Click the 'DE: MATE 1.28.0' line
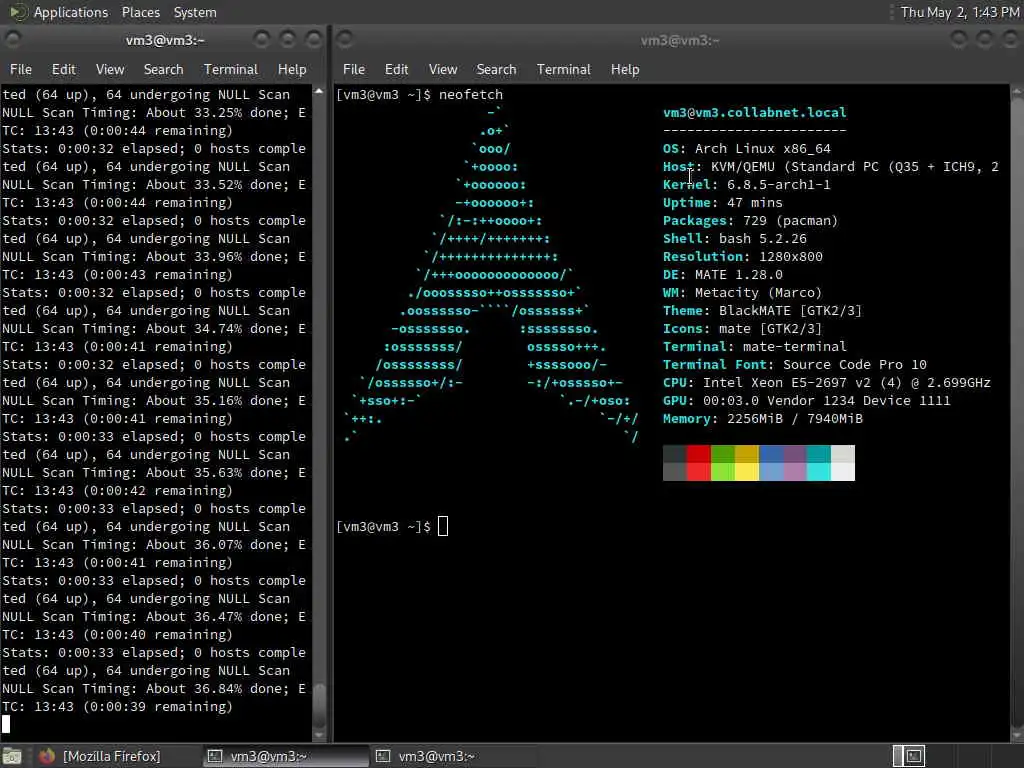 (x=722, y=274)
